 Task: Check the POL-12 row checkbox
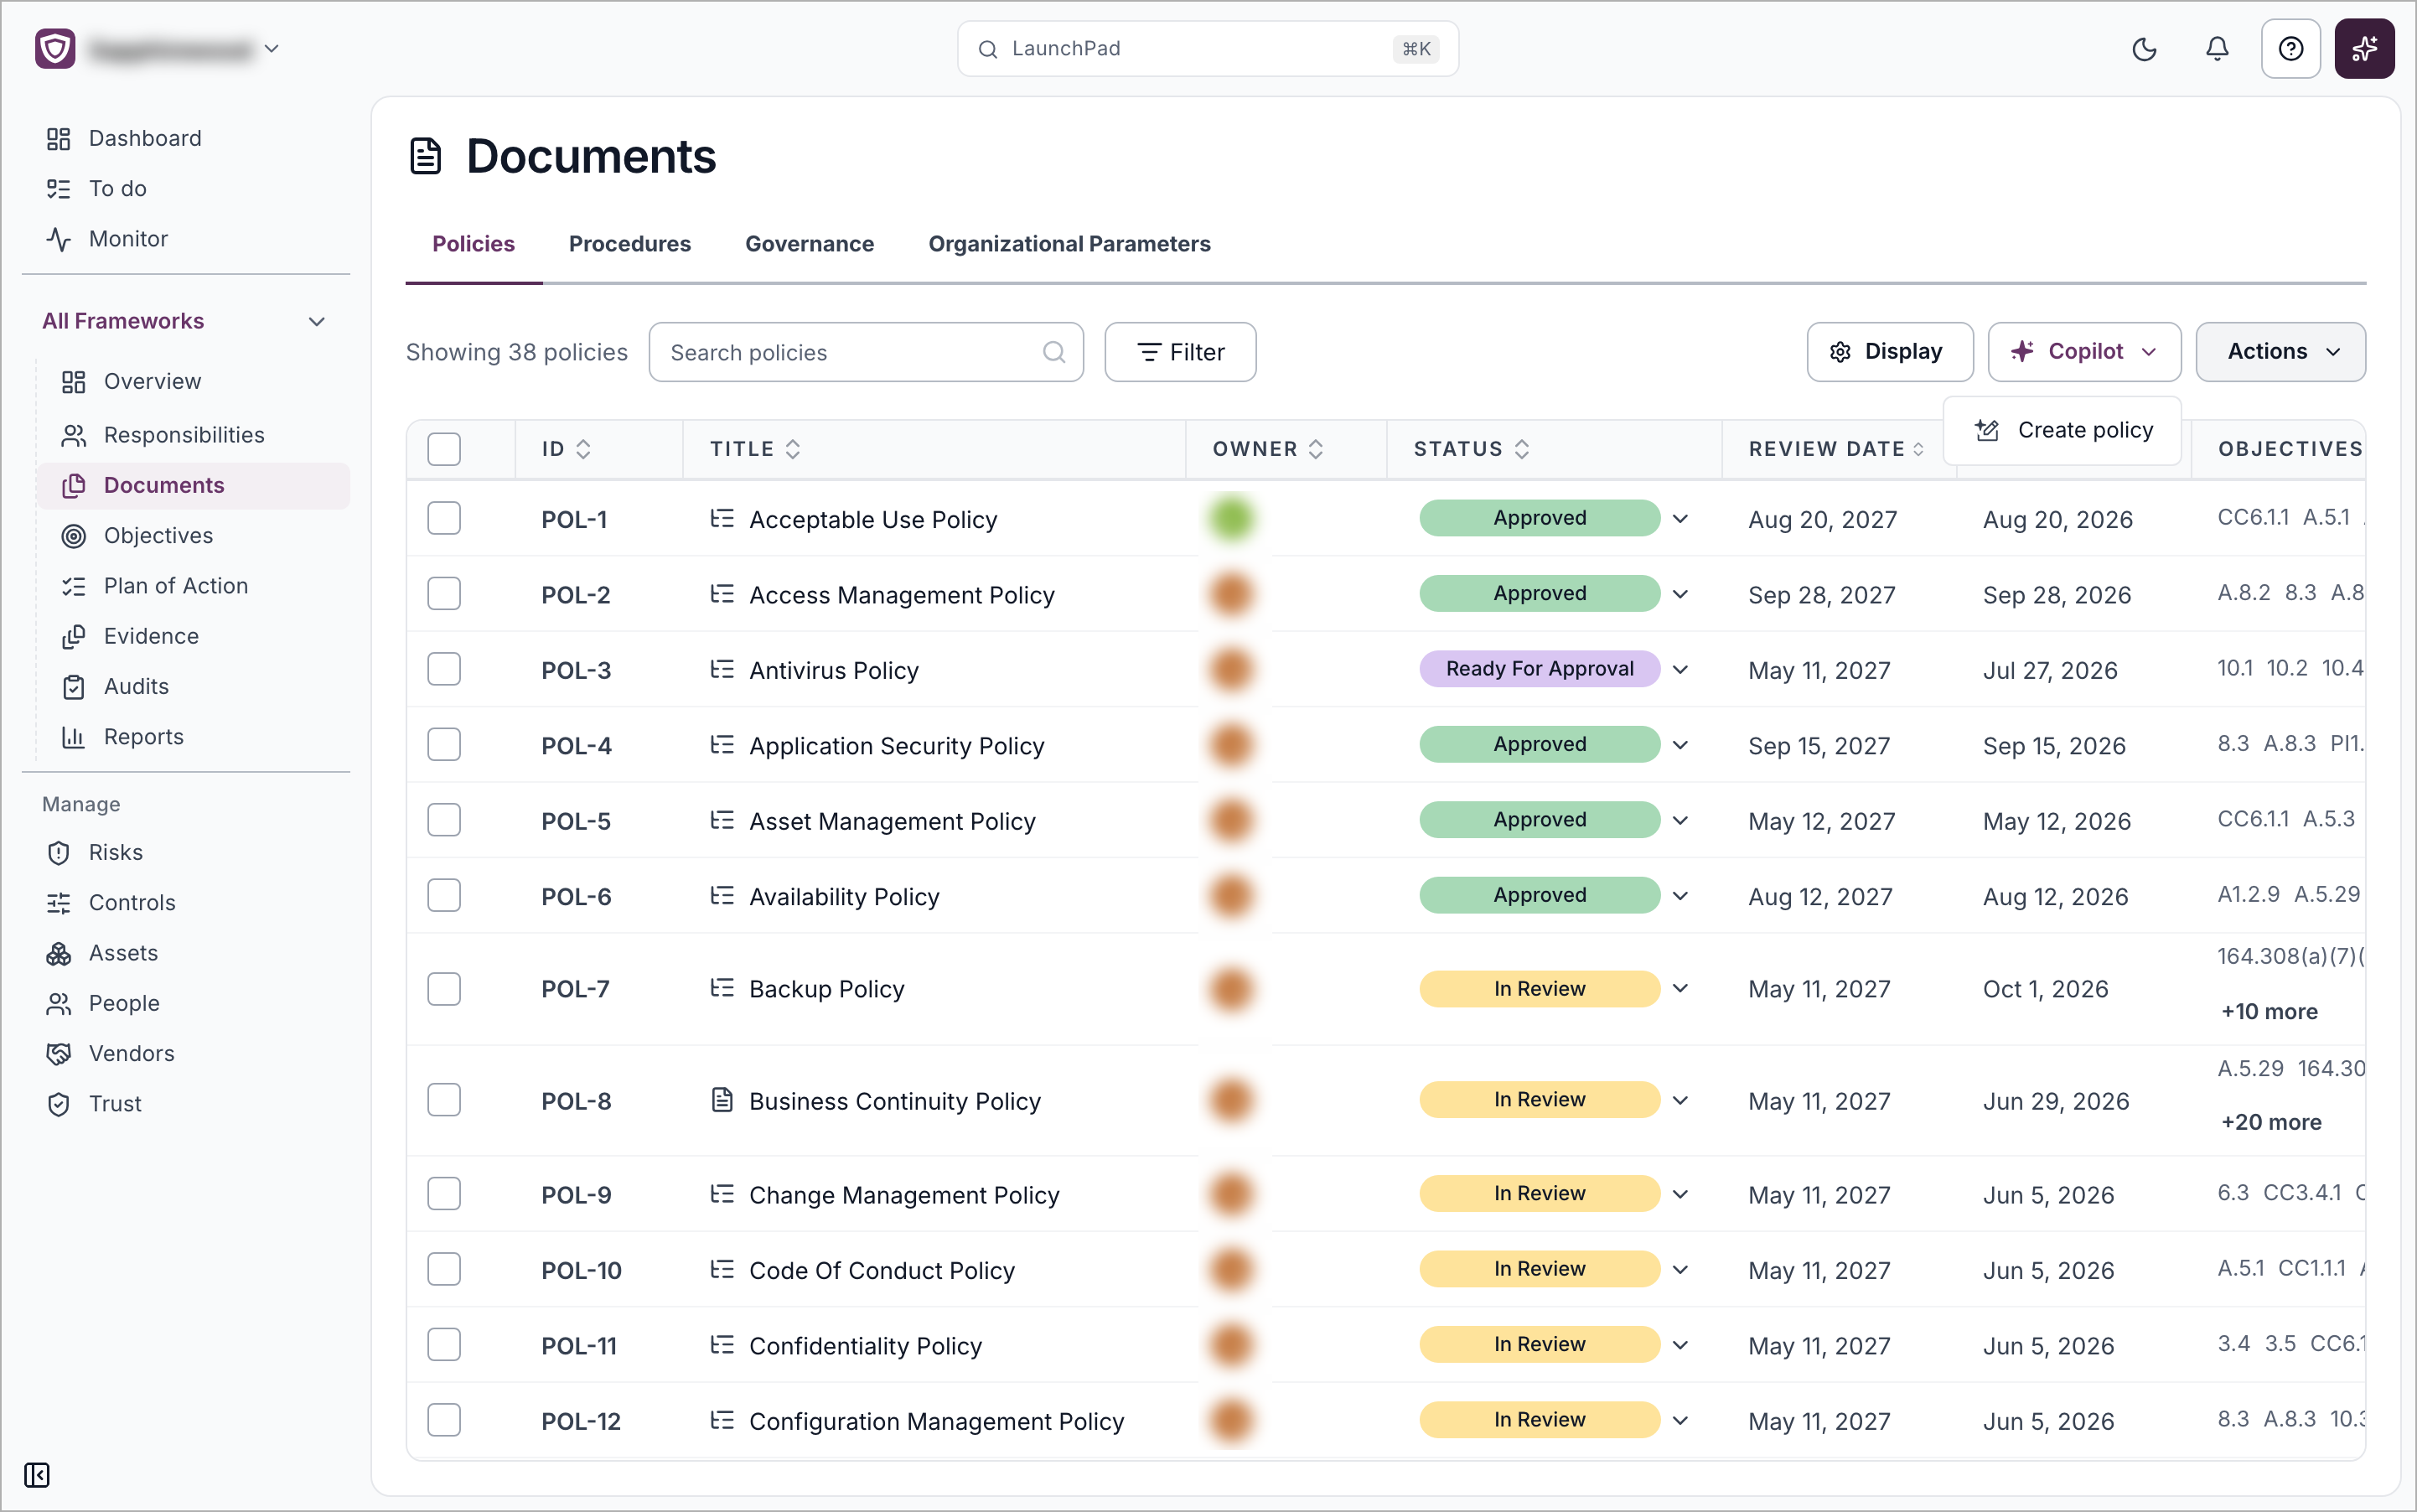(x=444, y=1420)
